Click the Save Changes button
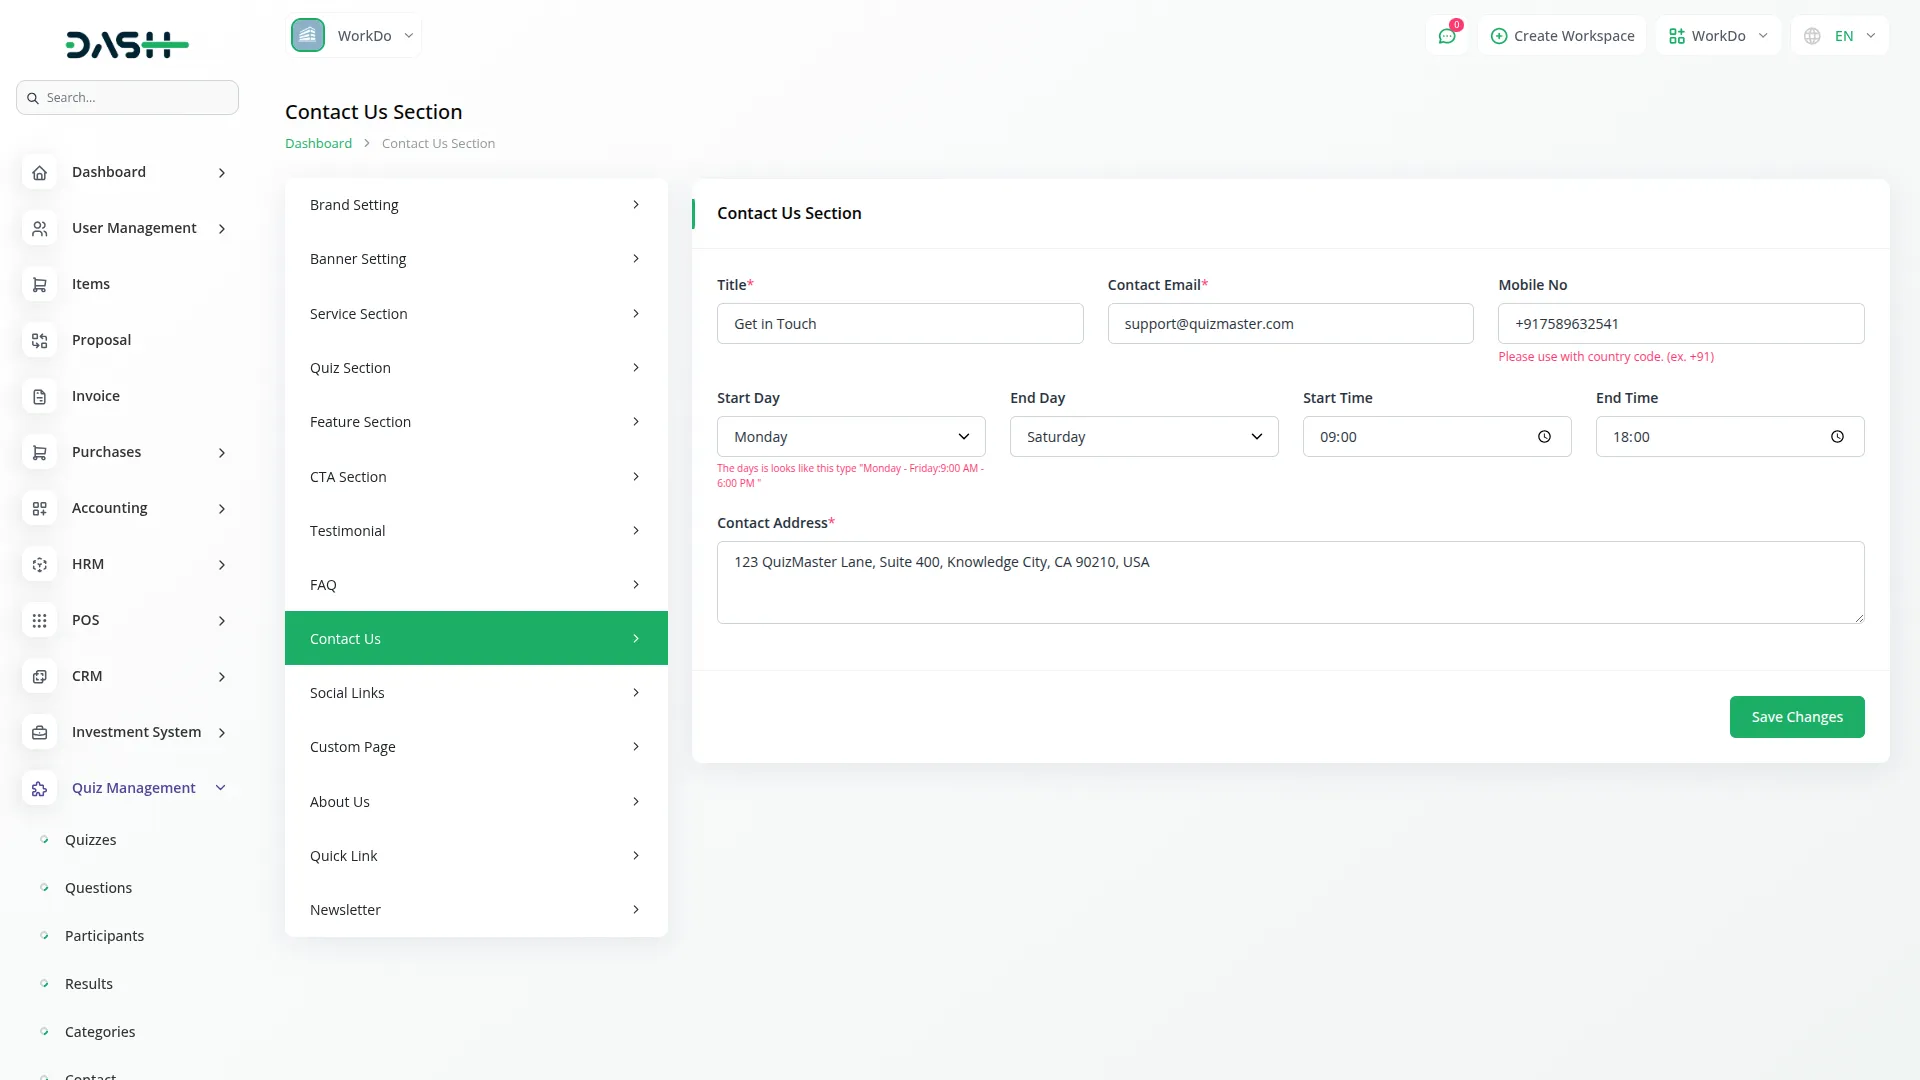 pos(1796,717)
